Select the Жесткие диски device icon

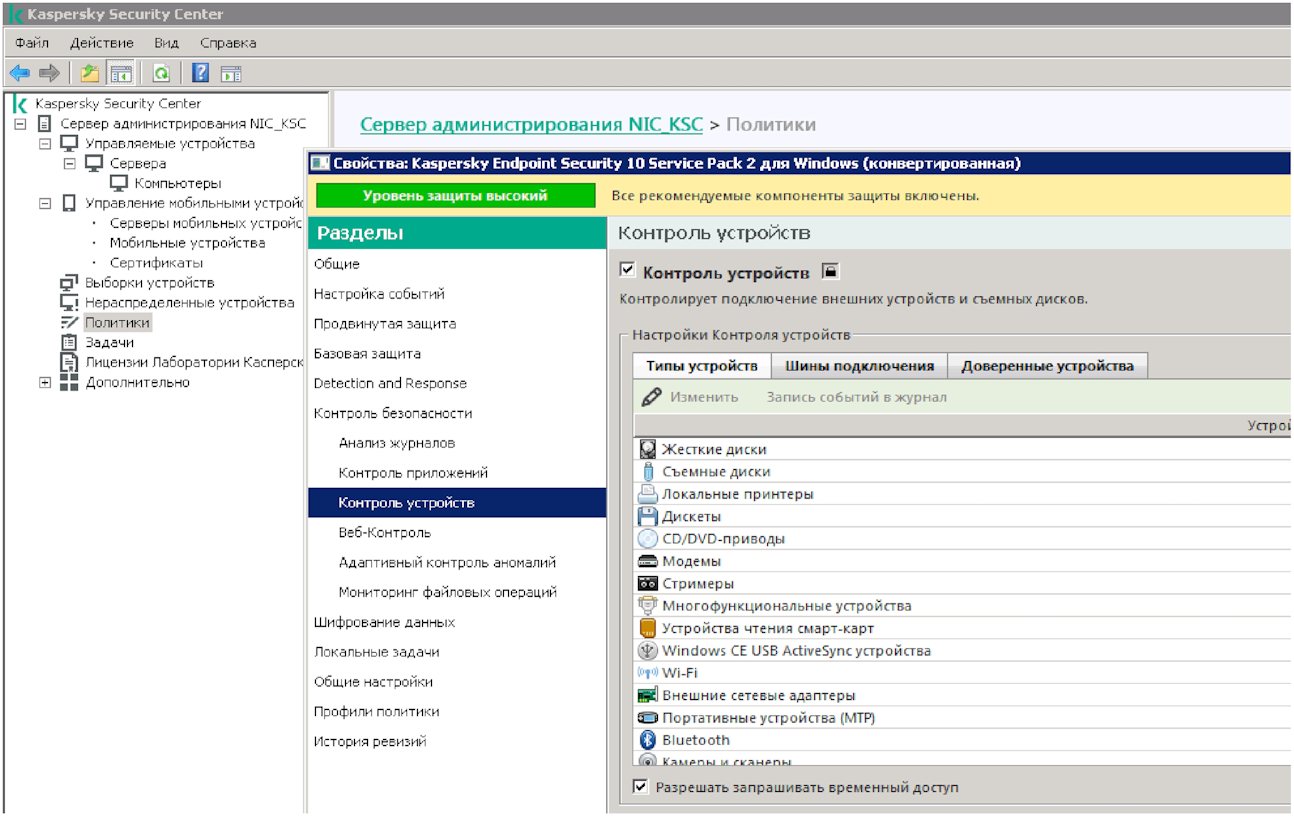[x=648, y=450]
